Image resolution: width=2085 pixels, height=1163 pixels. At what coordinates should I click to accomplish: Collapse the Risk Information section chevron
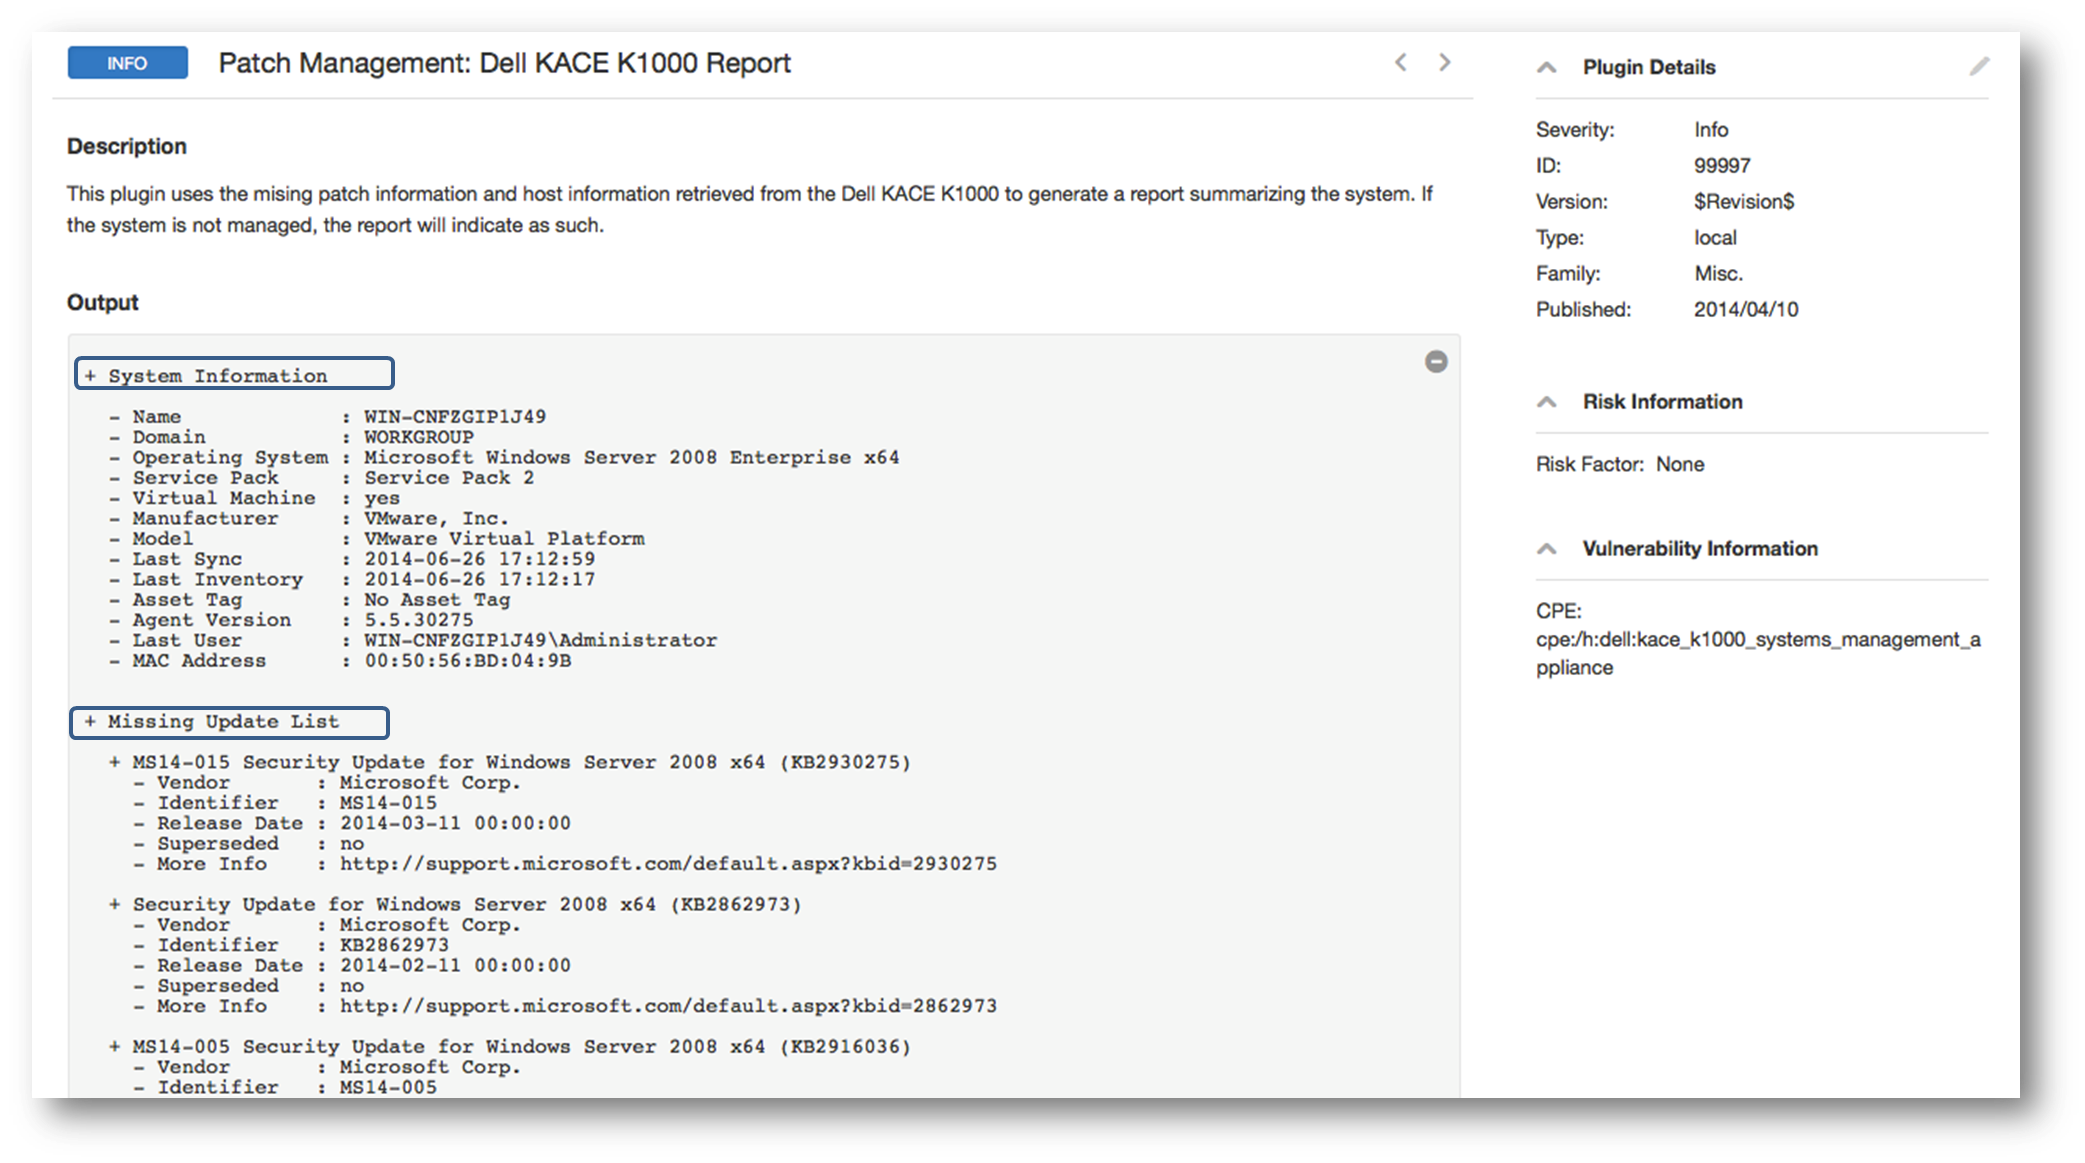(1547, 402)
